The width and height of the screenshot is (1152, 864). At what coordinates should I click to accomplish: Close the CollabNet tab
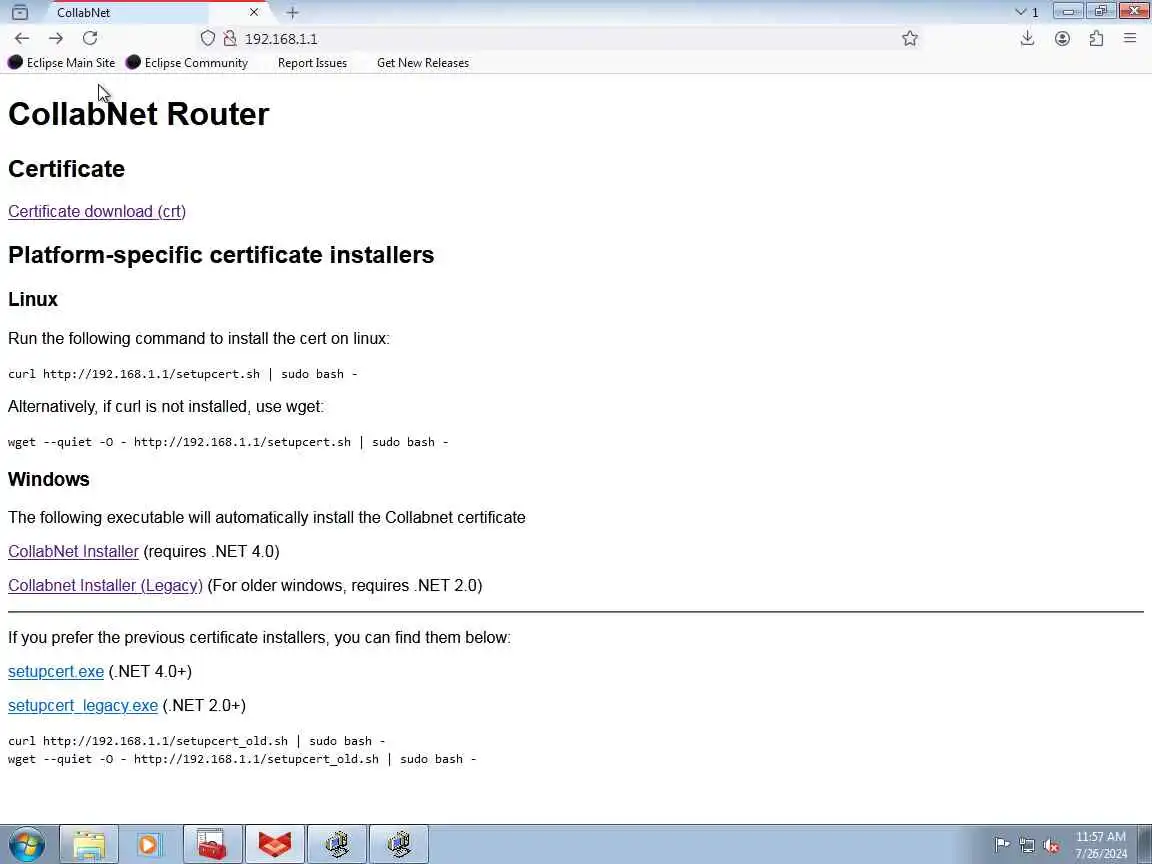[x=253, y=12]
